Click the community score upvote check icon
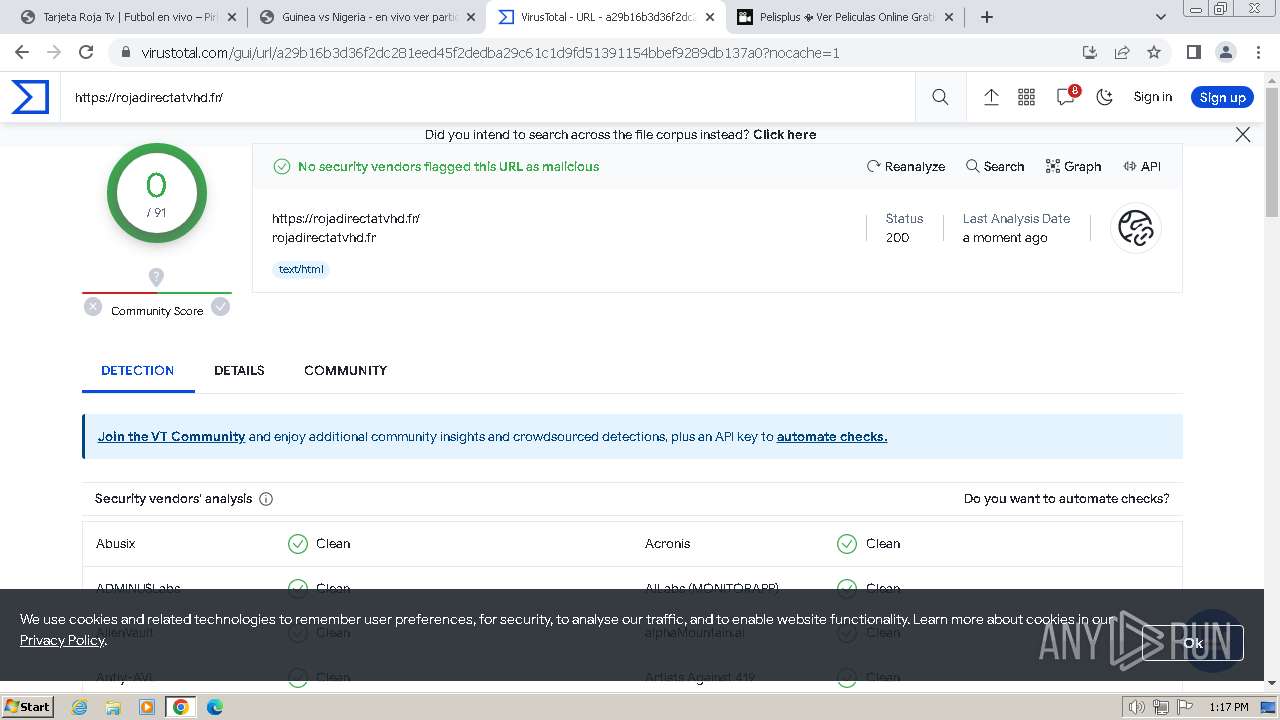1280x720 pixels. 220,307
